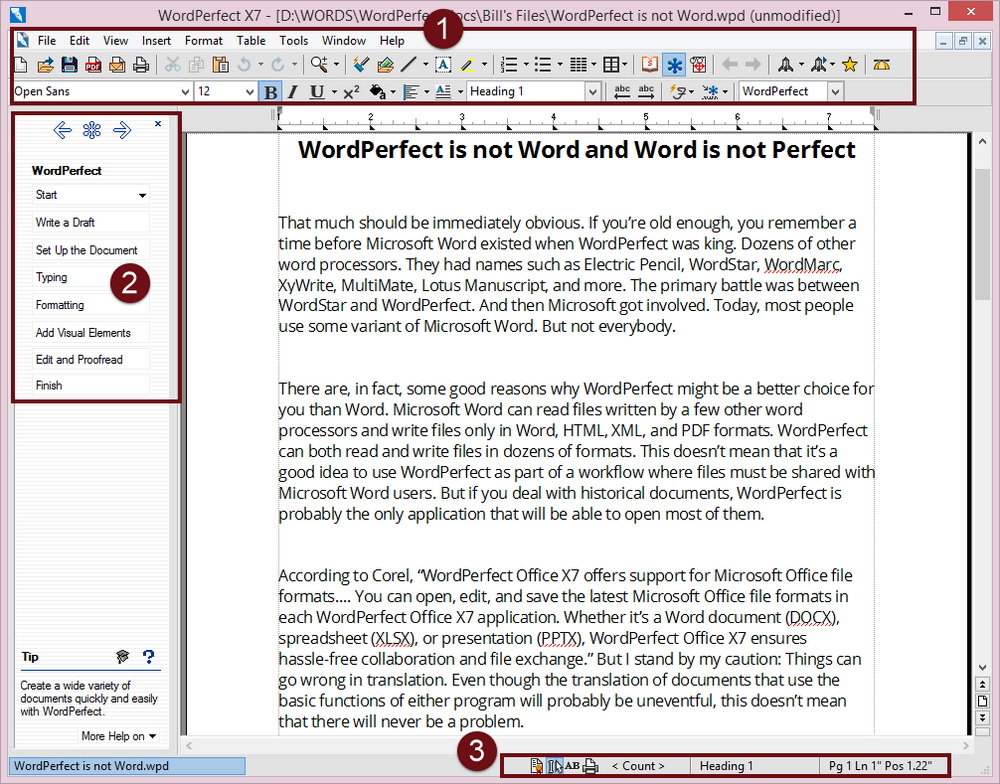Go back in the PerfectExpert panel
Screen dimensions: 1000x784
pos(62,130)
